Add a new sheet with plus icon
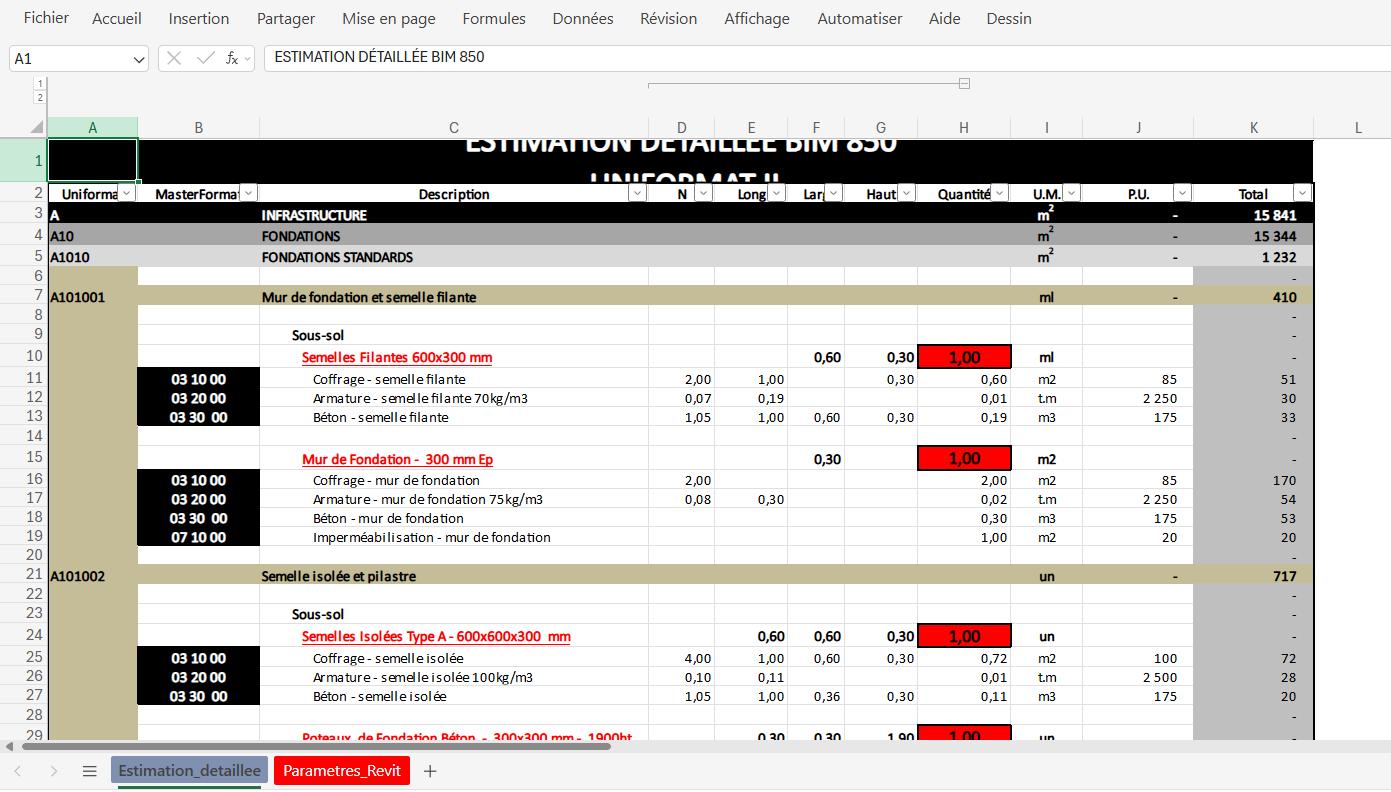Viewport: 1391px width, 792px height. (x=430, y=771)
